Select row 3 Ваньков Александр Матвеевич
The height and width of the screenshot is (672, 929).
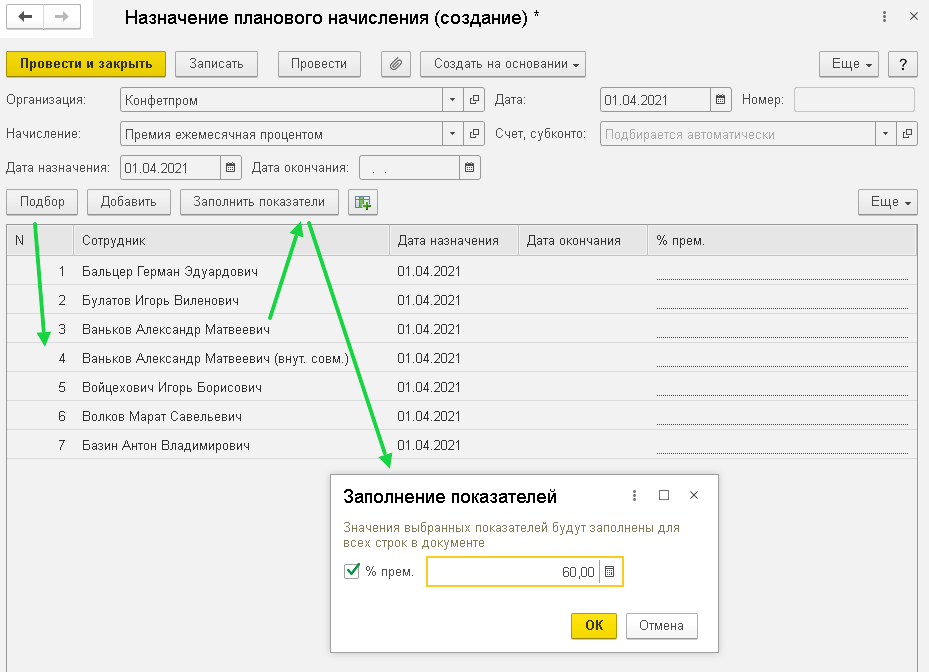(462, 329)
